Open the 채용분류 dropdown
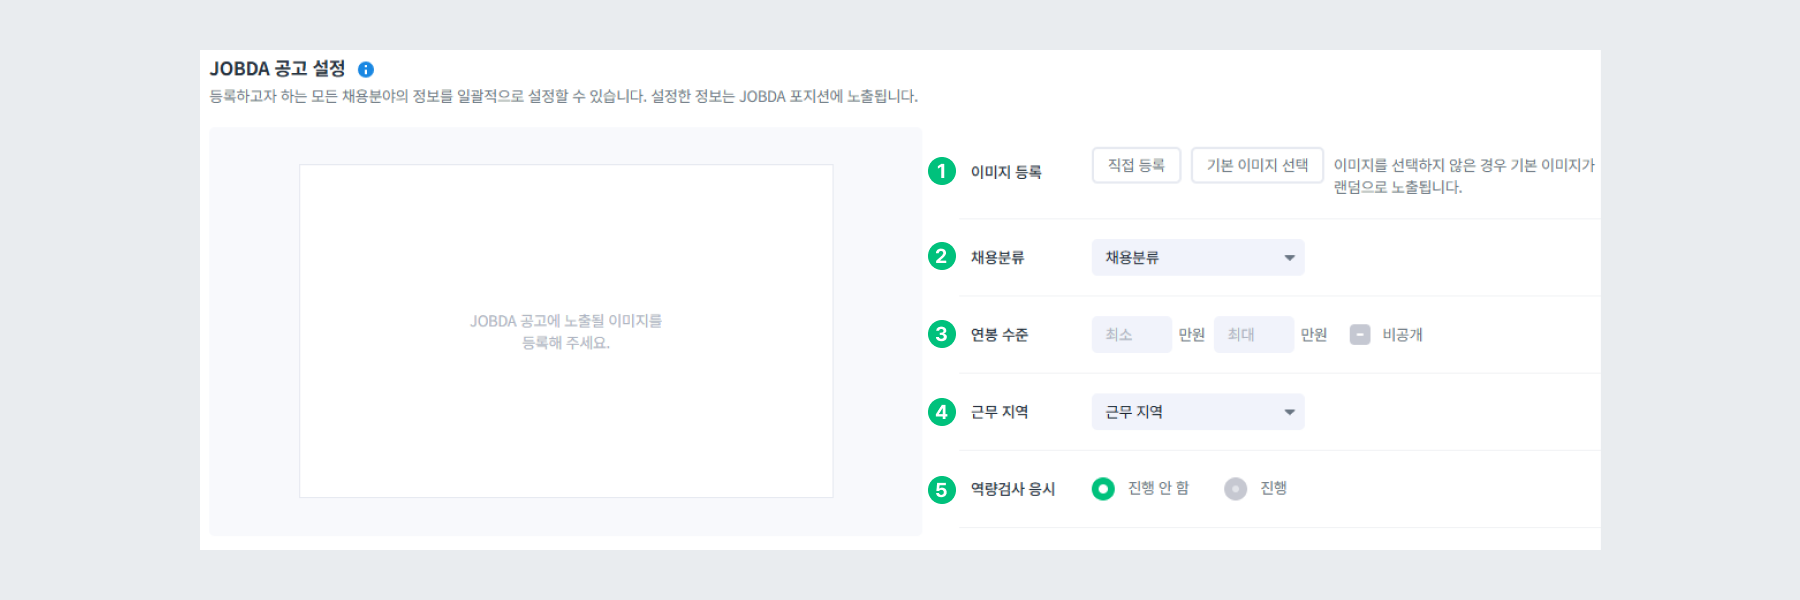This screenshot has height=600, width=1800. [x=1198, y=257]
